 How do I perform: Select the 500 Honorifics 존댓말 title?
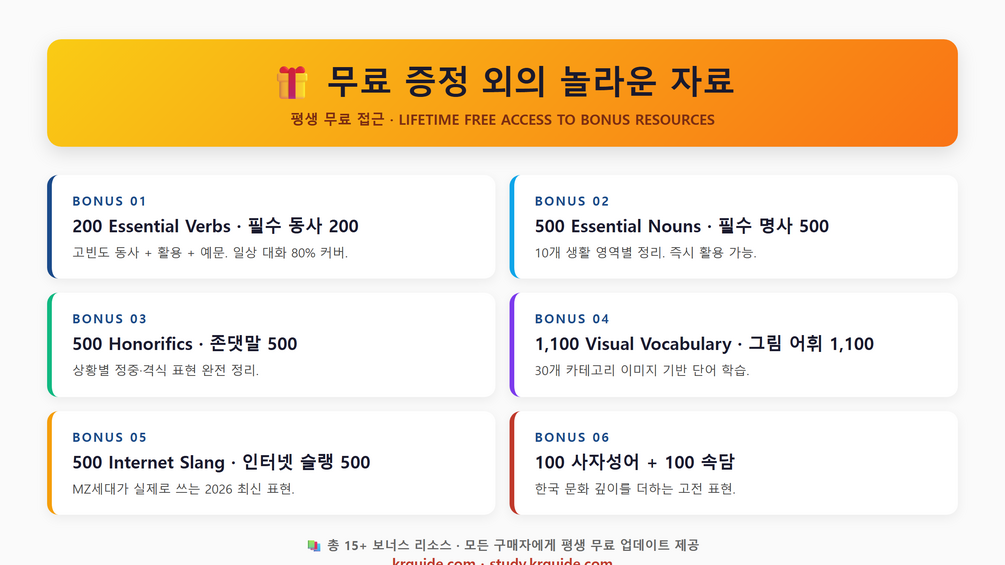point(185,344)
